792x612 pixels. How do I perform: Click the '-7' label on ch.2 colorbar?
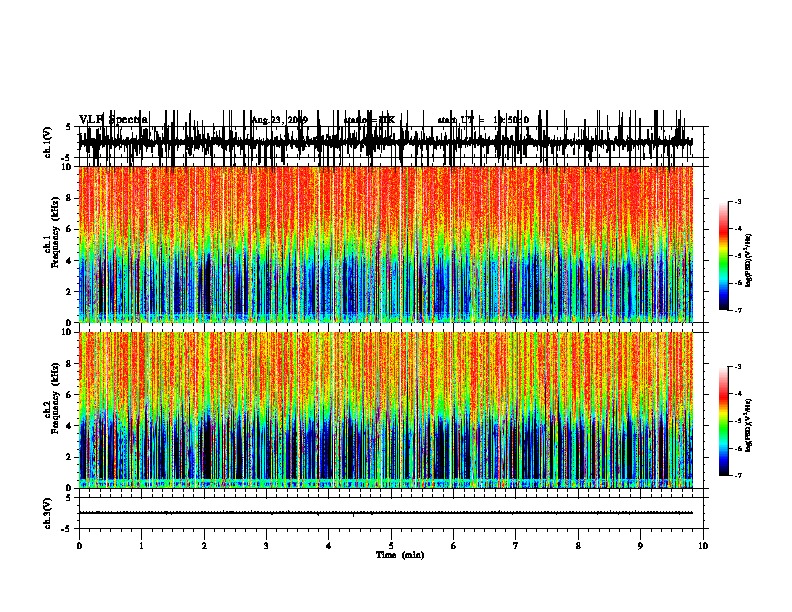(x=737, y=475)
